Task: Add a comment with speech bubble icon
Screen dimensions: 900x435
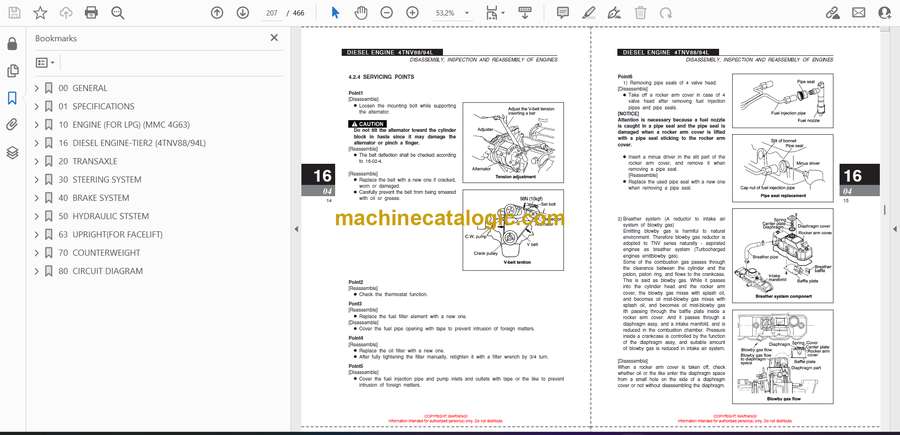Action: (563, 13)
